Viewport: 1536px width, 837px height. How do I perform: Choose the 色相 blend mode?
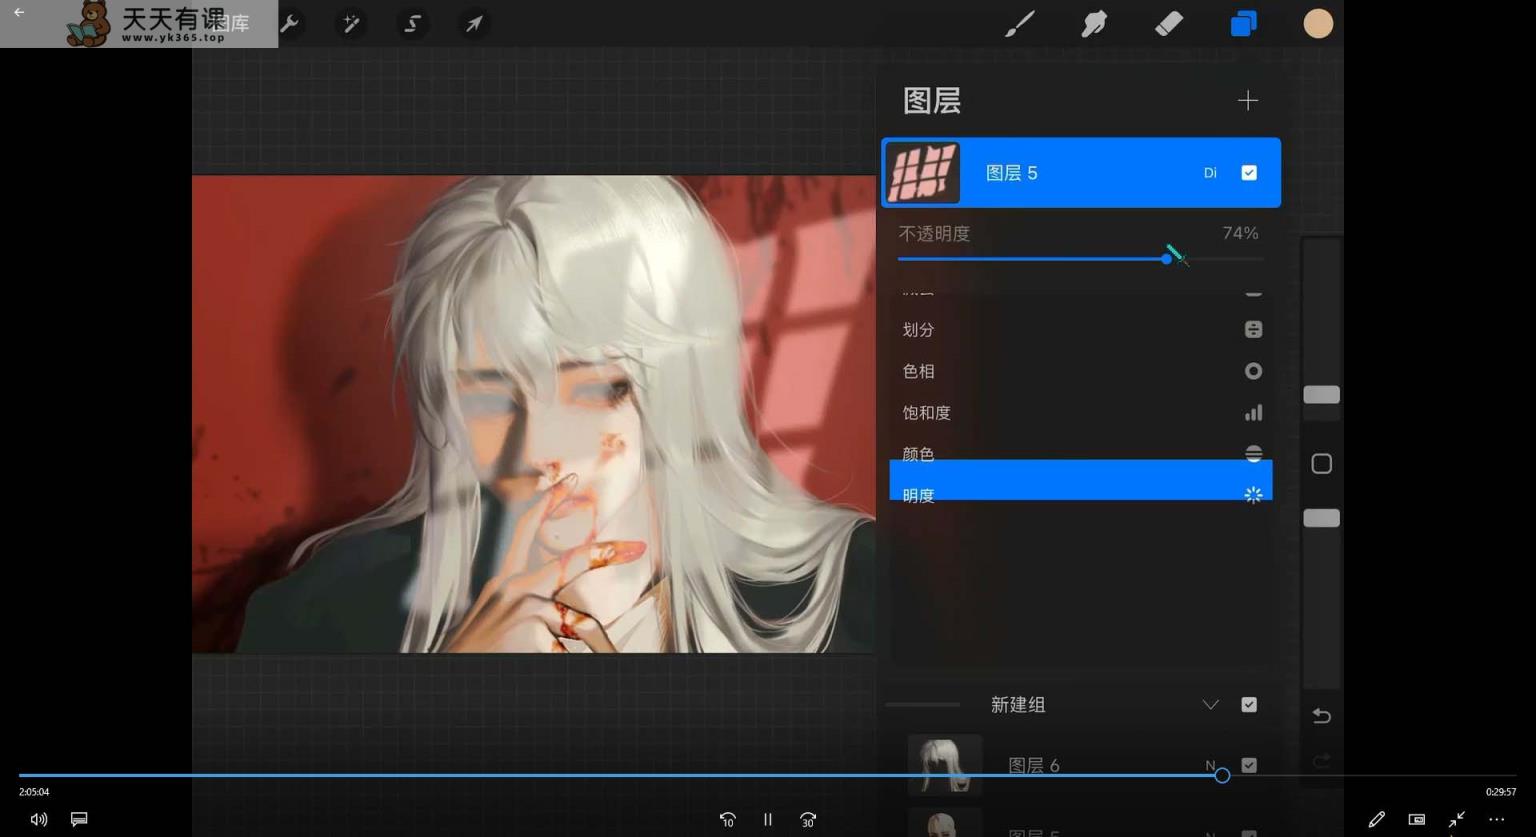pos(1081,371)
